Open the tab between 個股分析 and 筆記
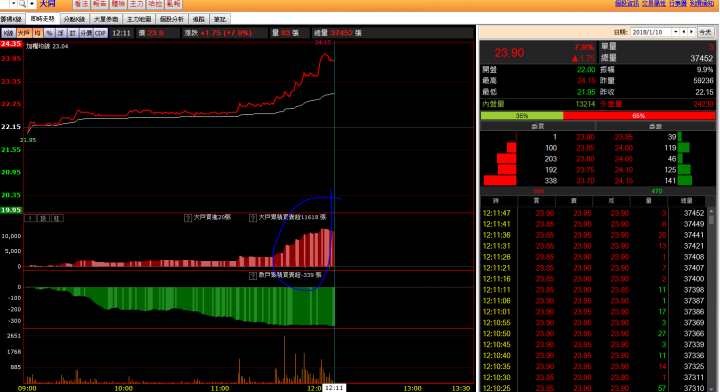720x392 pixels. click(x=199, y=19)
